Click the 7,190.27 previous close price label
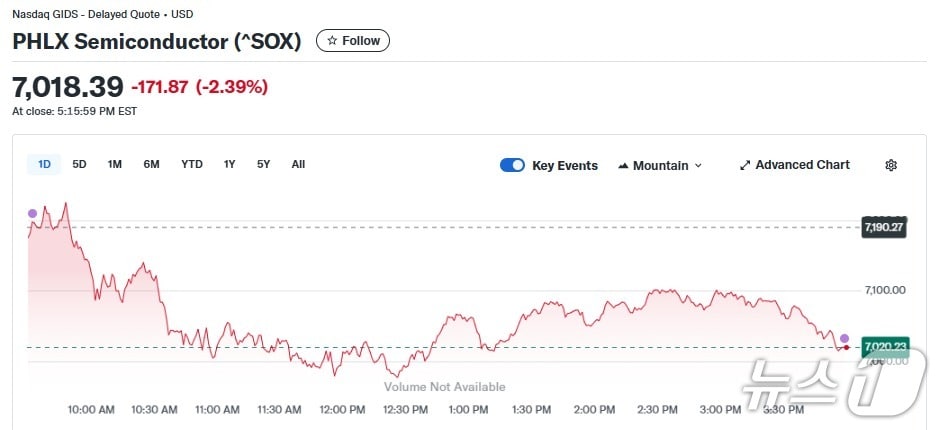940x430 pixels. click(x=884, y=227)
